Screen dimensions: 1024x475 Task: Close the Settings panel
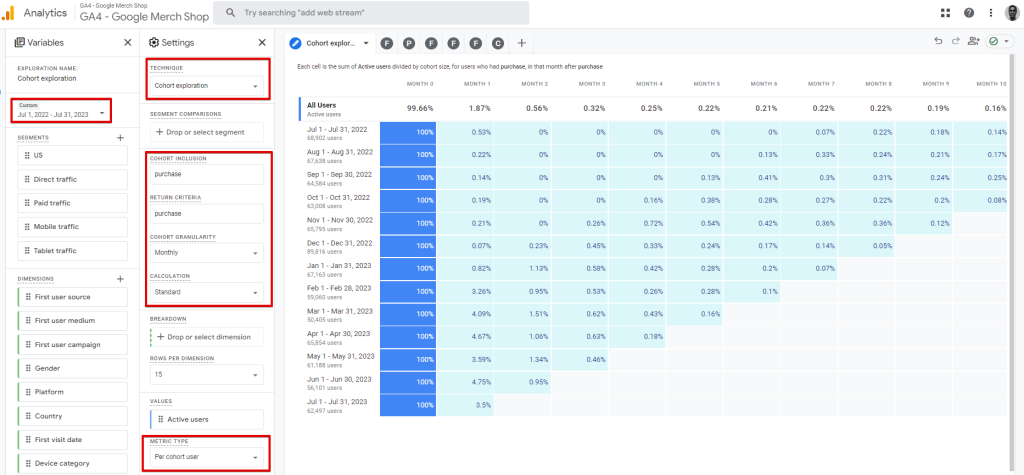coord(262,42)
